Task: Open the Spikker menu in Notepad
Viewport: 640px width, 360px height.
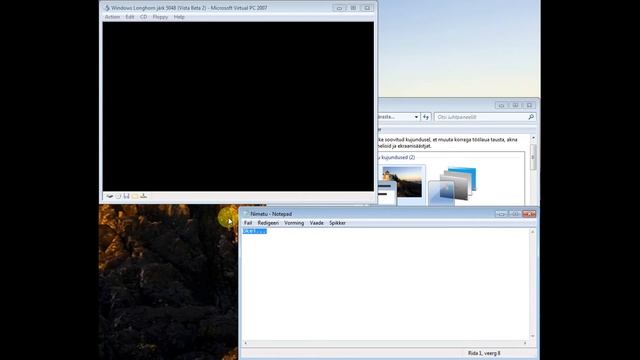Action: [x=337, y=223]
